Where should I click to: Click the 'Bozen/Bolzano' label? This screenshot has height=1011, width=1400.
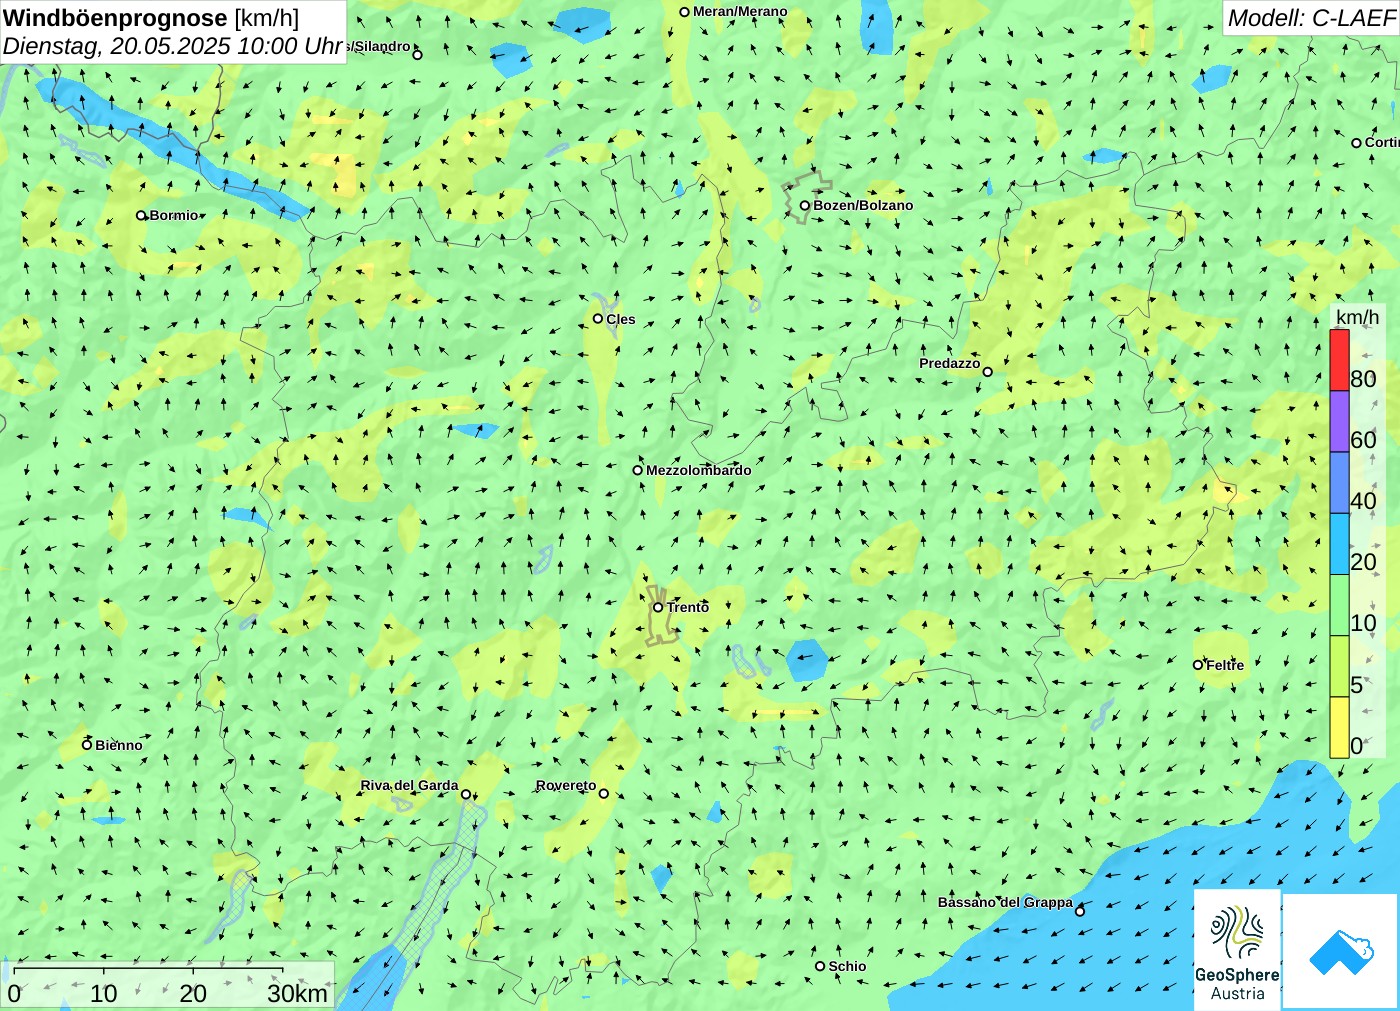coord(863,205)
